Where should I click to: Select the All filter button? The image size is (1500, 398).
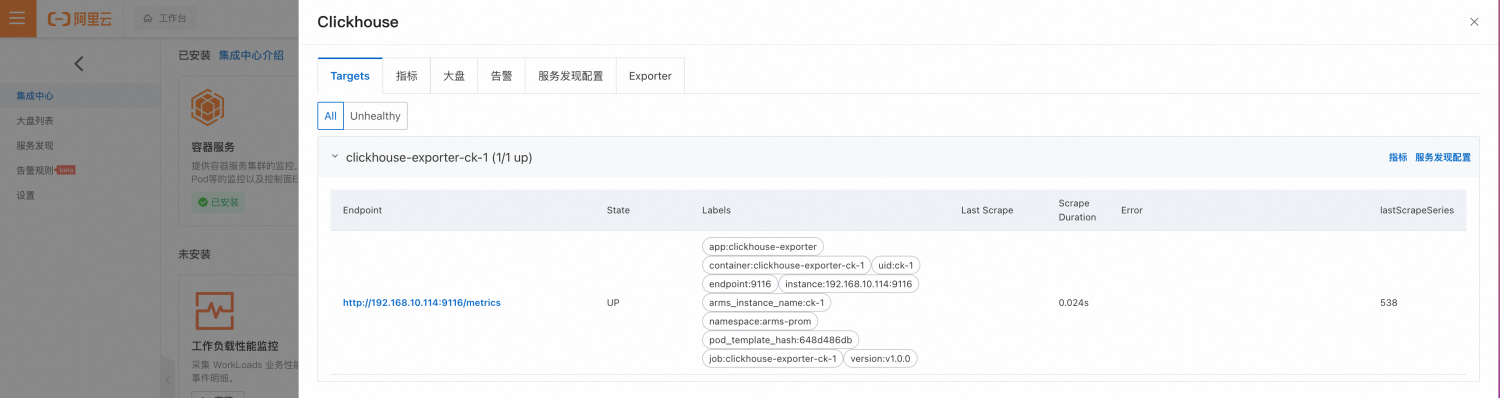point(331,116)
